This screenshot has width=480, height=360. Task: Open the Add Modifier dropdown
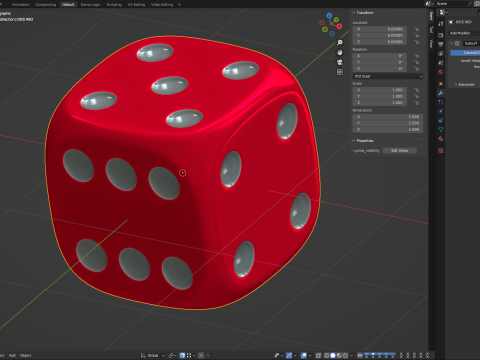coord(464,33)
